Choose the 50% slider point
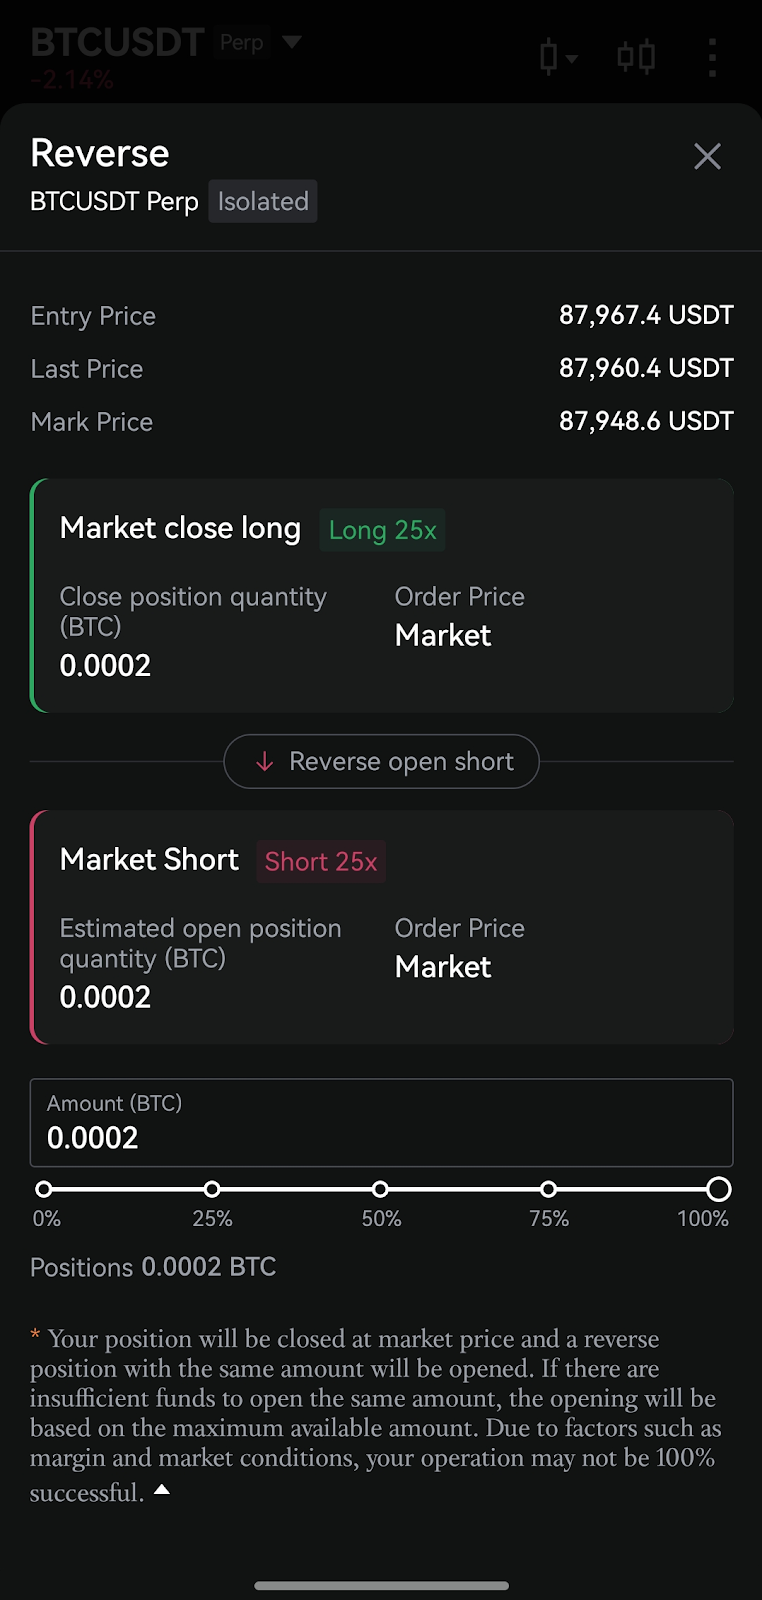Viewport: 762px width, 1600px height. tap(380, 1189)
